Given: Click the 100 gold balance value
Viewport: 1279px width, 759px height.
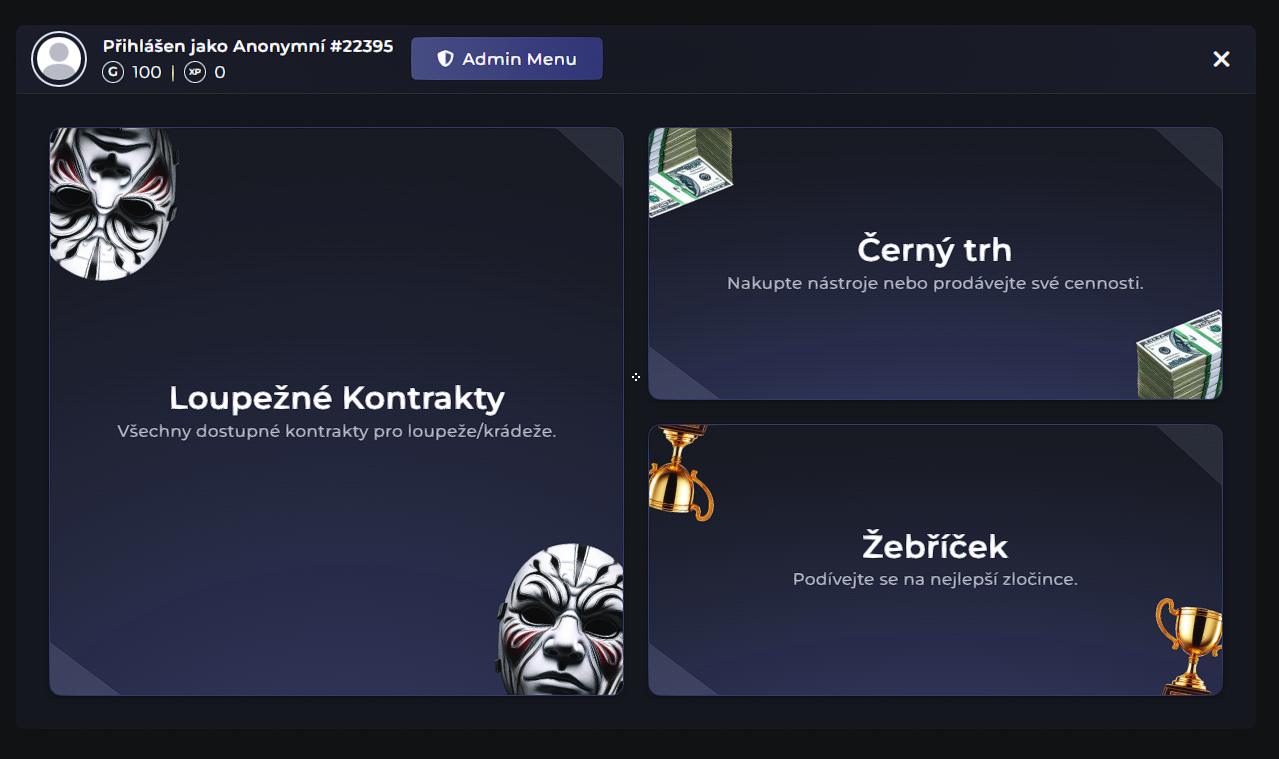Looking at the screenshot, I should [x=146, y=72].
